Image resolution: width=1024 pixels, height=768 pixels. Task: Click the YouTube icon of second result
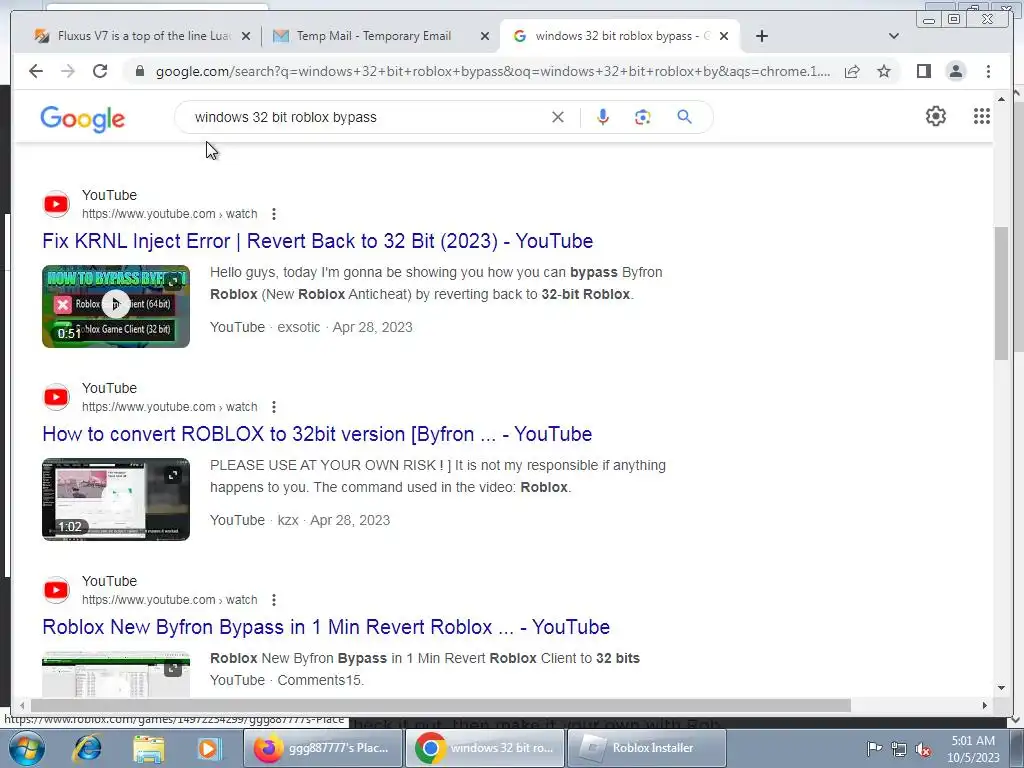click(56, 397)
